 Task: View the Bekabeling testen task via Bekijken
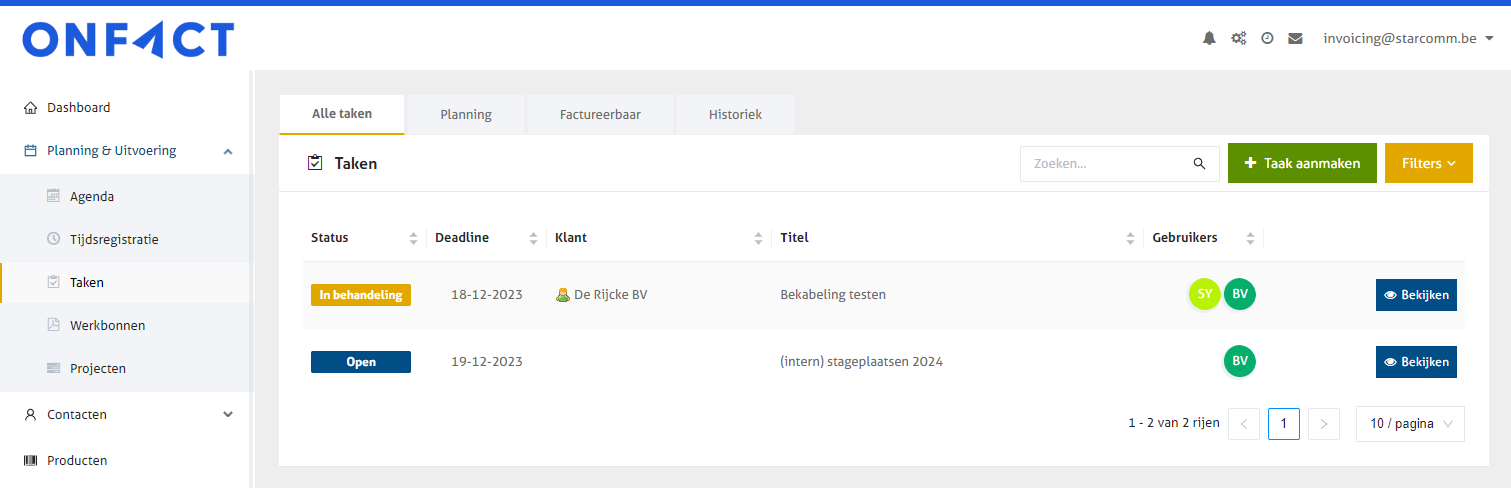(1415, 295)
